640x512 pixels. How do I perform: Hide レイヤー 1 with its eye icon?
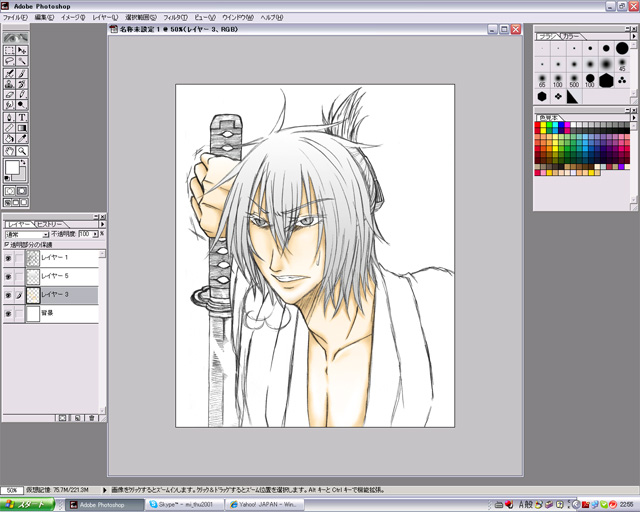(x=8, y=258)
